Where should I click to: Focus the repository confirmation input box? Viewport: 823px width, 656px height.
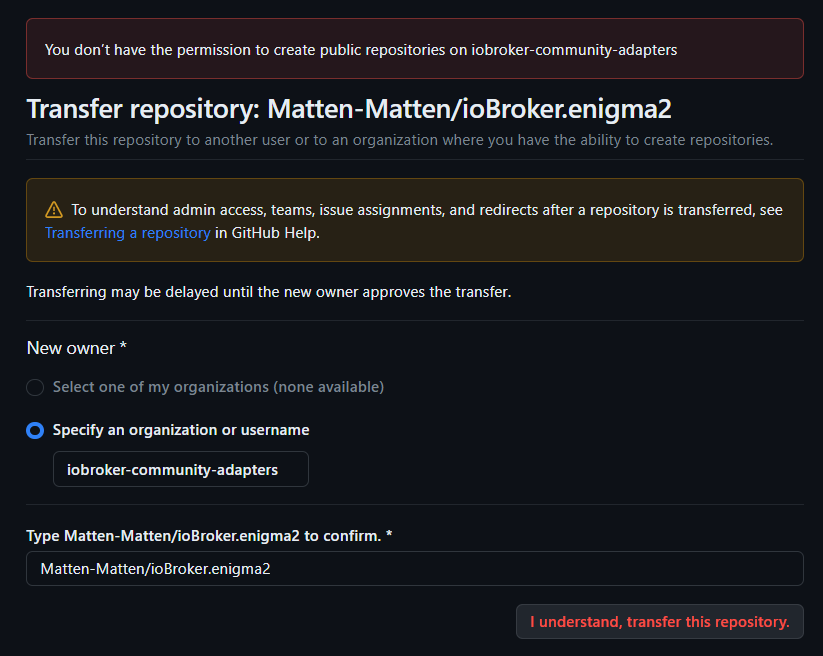pos(414,568)
